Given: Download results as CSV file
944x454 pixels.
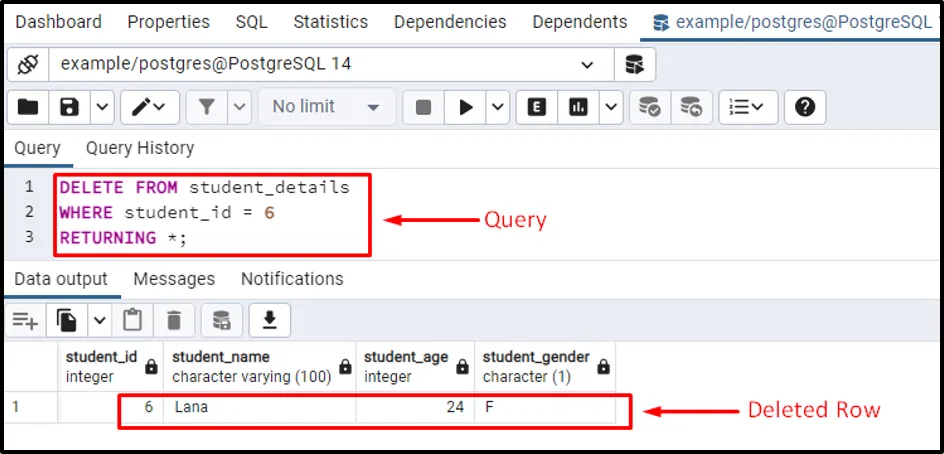Looking at the screenshot, I should click(x=268, y=320).
